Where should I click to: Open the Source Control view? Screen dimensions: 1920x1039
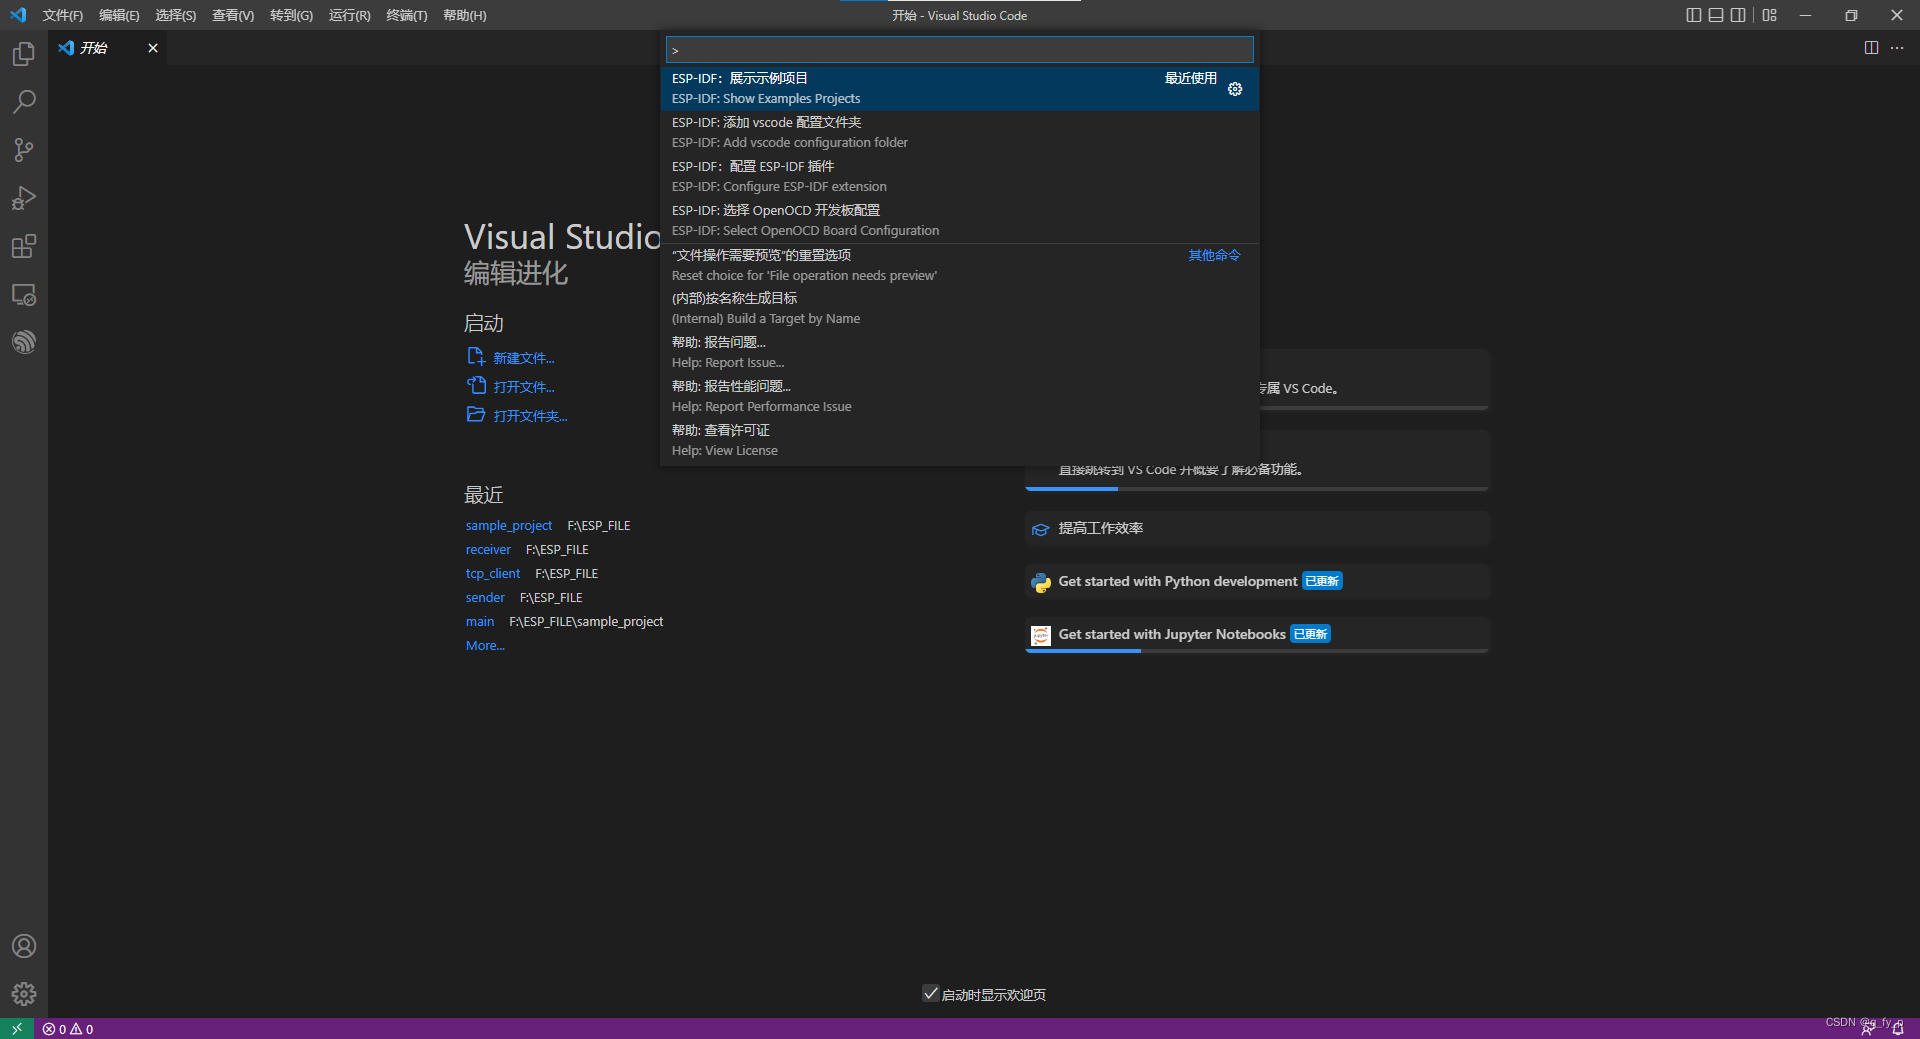click(x=24, y=150)
